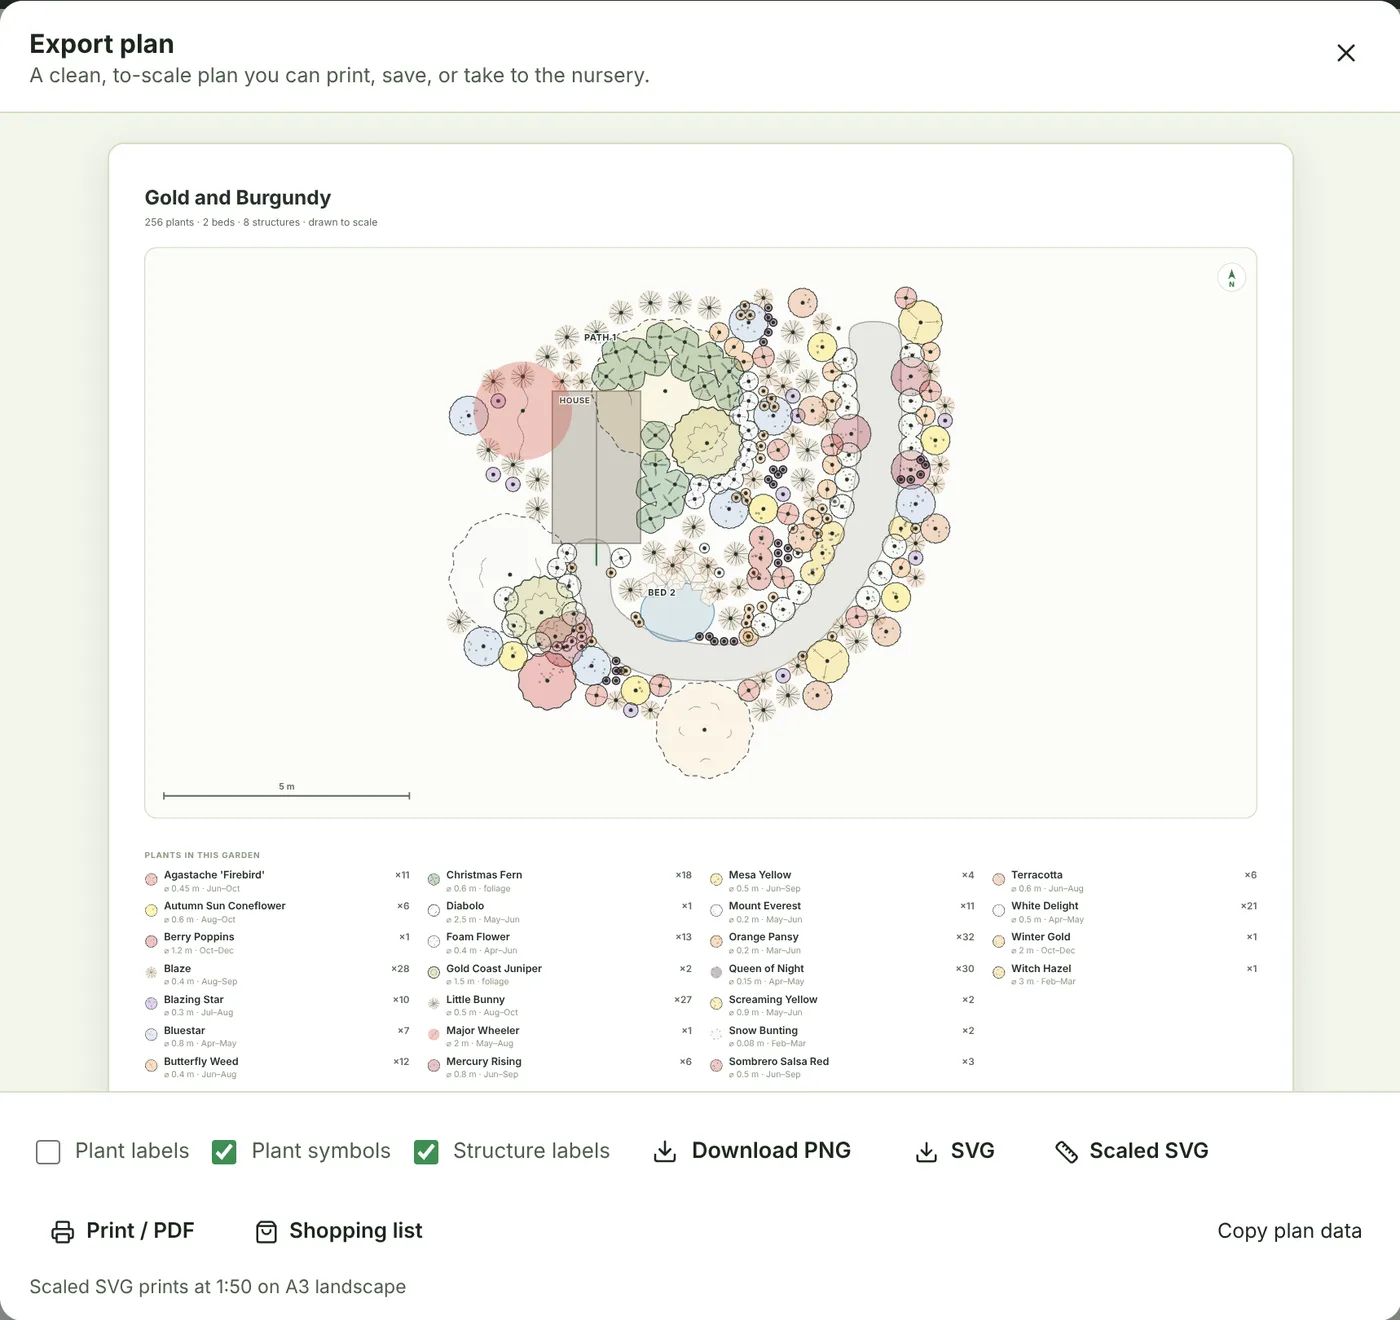Click the Sombrero Salsa Red symbol
The image size is (1400, 1320).
(x=716, y=1066)
